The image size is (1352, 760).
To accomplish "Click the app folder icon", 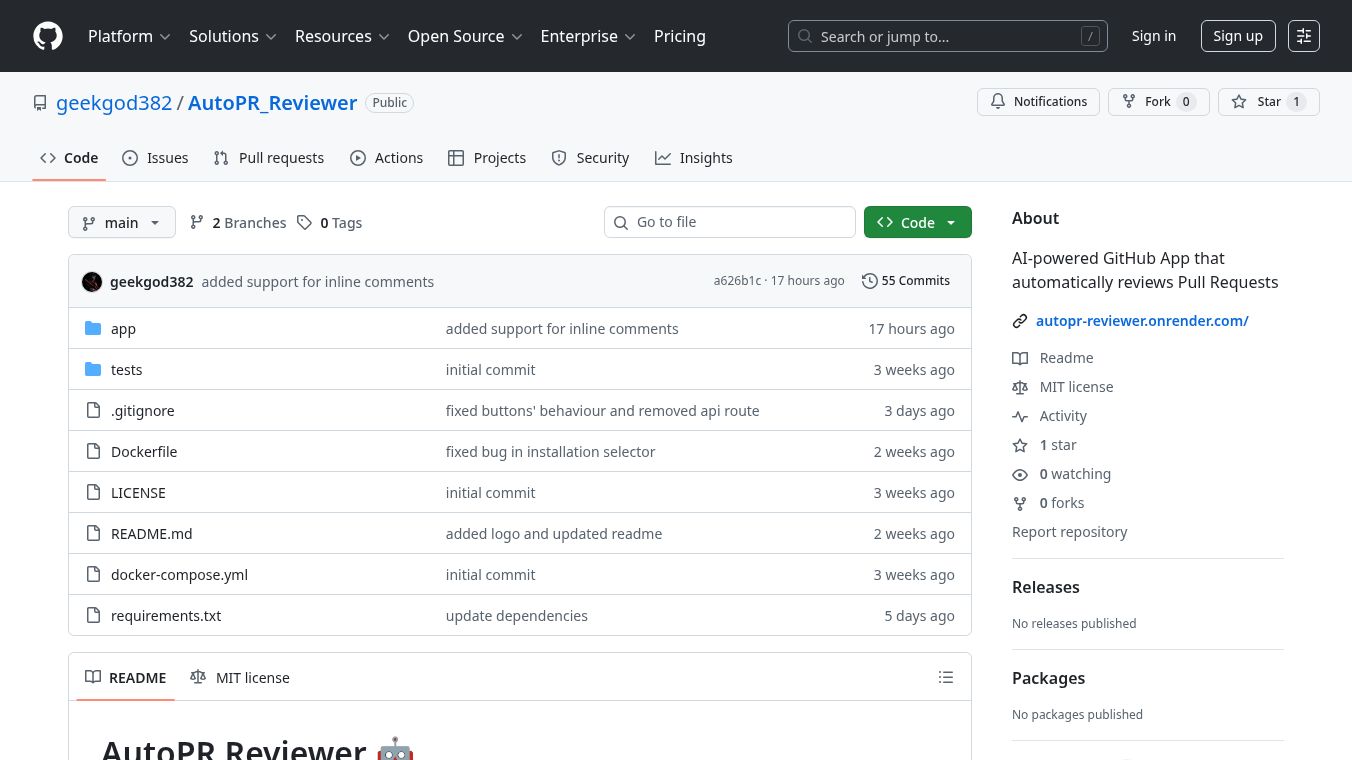I will (x=93, y=329).
